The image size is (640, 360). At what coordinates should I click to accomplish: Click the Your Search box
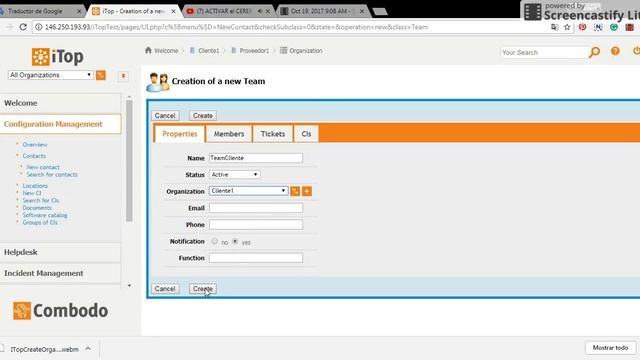(544, 52)
